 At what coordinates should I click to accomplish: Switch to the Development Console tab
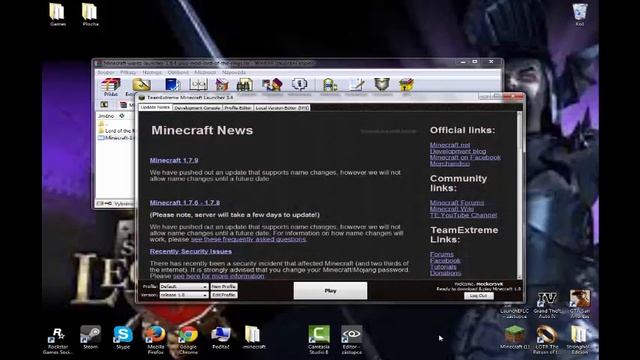[x=197, y=108]
